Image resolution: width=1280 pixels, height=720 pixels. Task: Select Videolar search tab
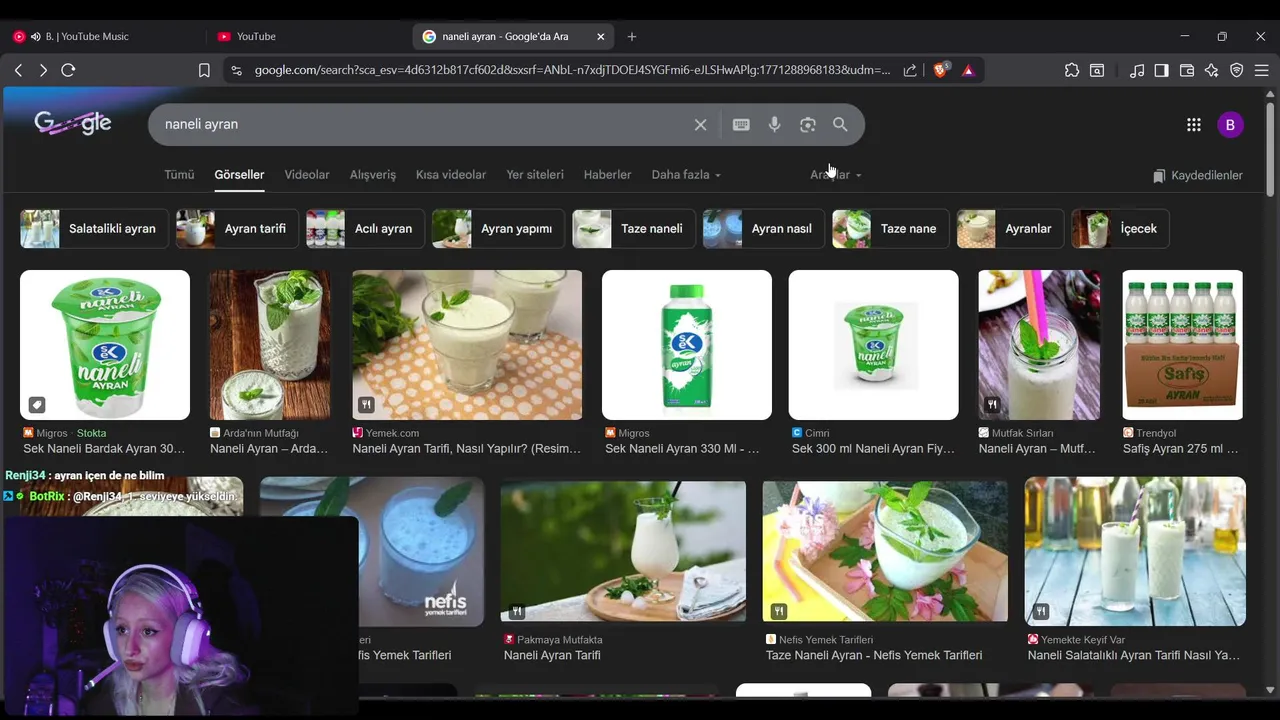tap(307, 175)
